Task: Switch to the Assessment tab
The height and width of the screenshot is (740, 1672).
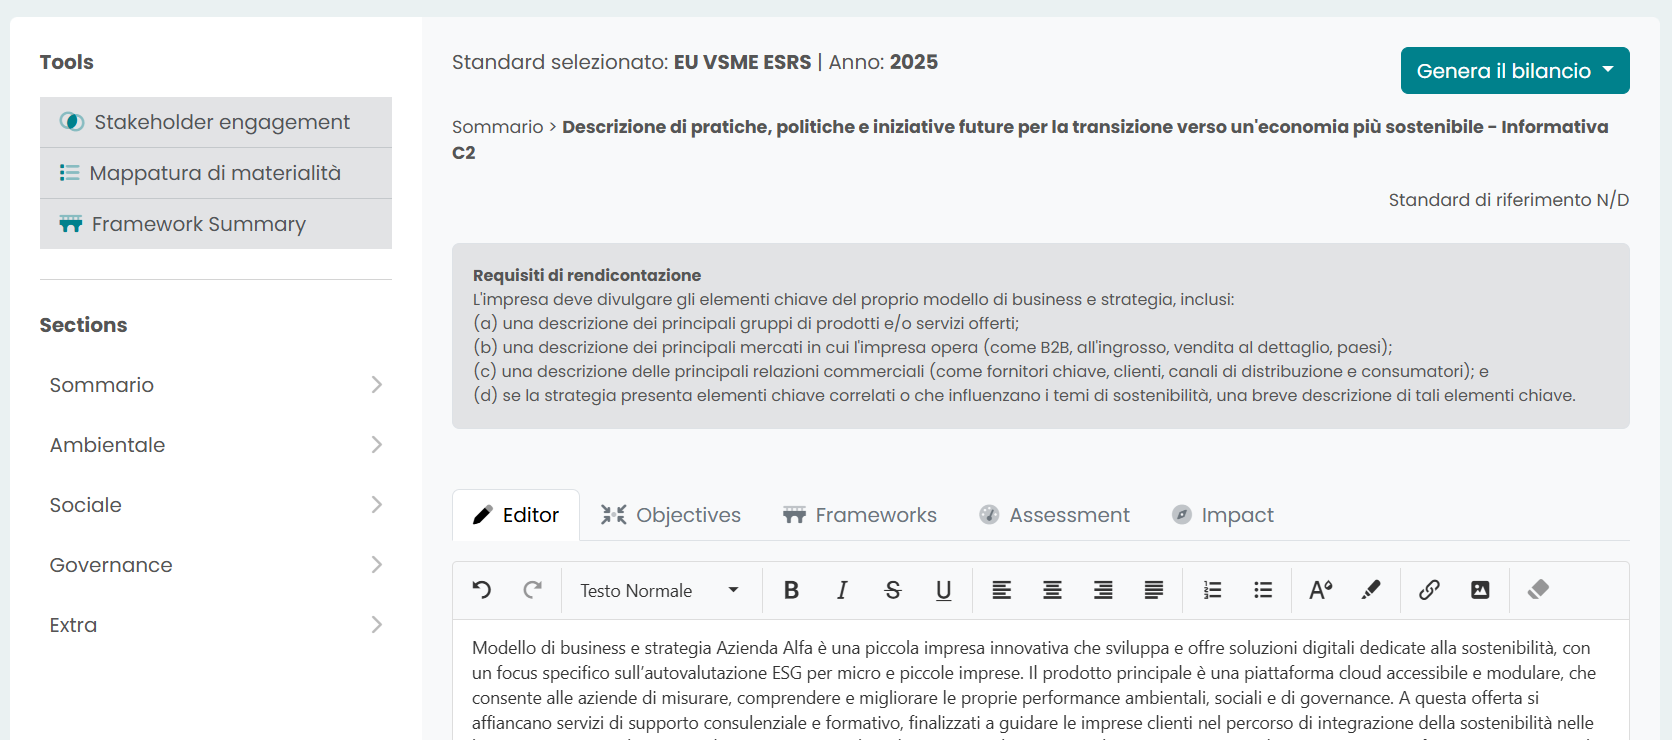Action: pos(1055,515)
